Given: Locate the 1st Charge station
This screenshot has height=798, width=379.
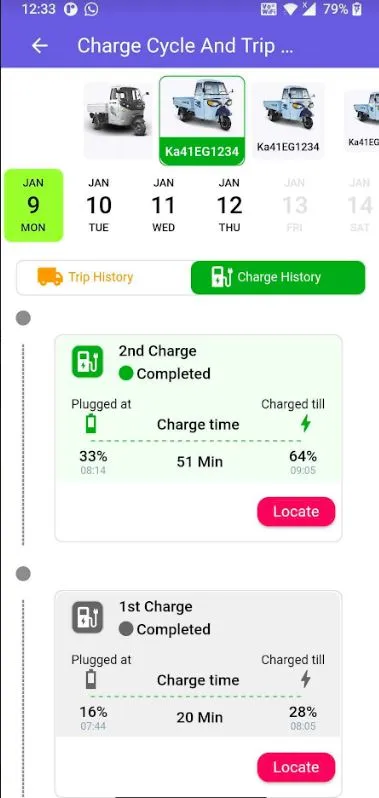Looking at the screenshot, I should click(x=296, y=767).
